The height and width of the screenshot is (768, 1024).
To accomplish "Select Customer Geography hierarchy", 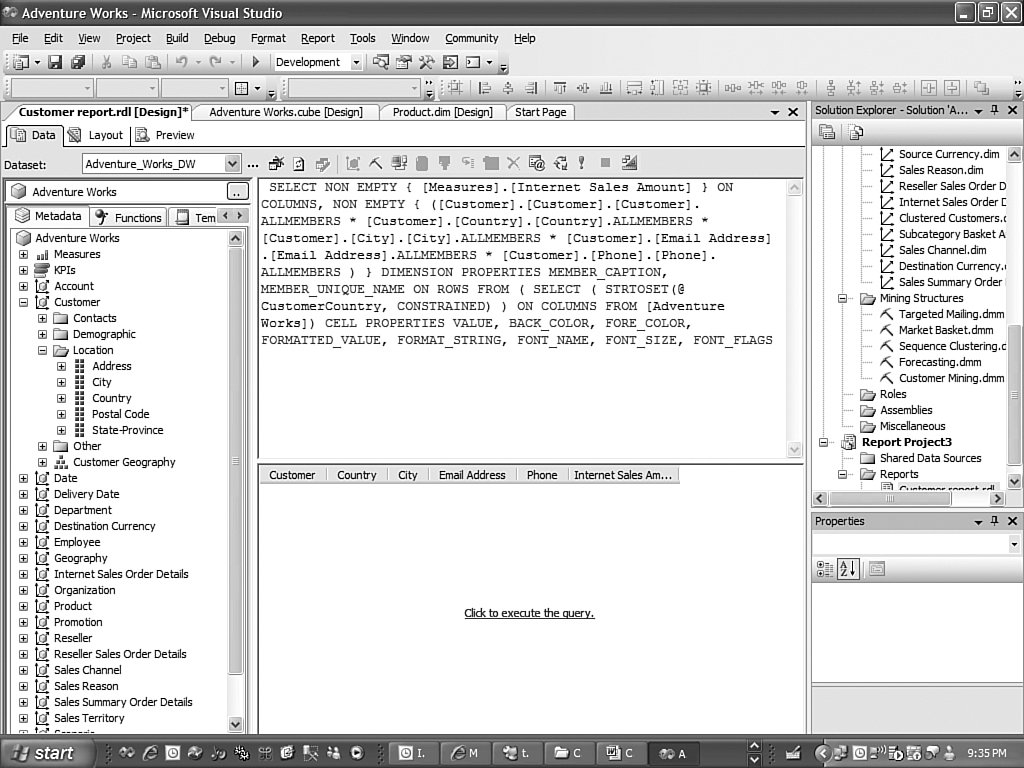I will [x=124, y=462].
